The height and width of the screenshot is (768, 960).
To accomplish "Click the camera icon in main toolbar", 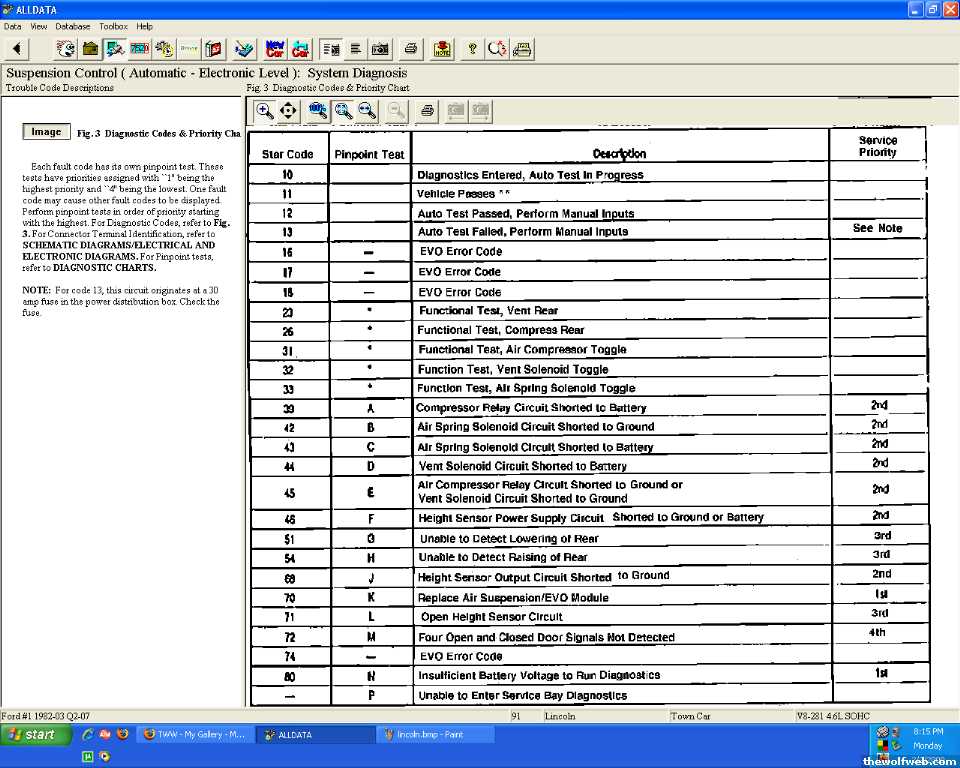I will click(x=380, y=48).
